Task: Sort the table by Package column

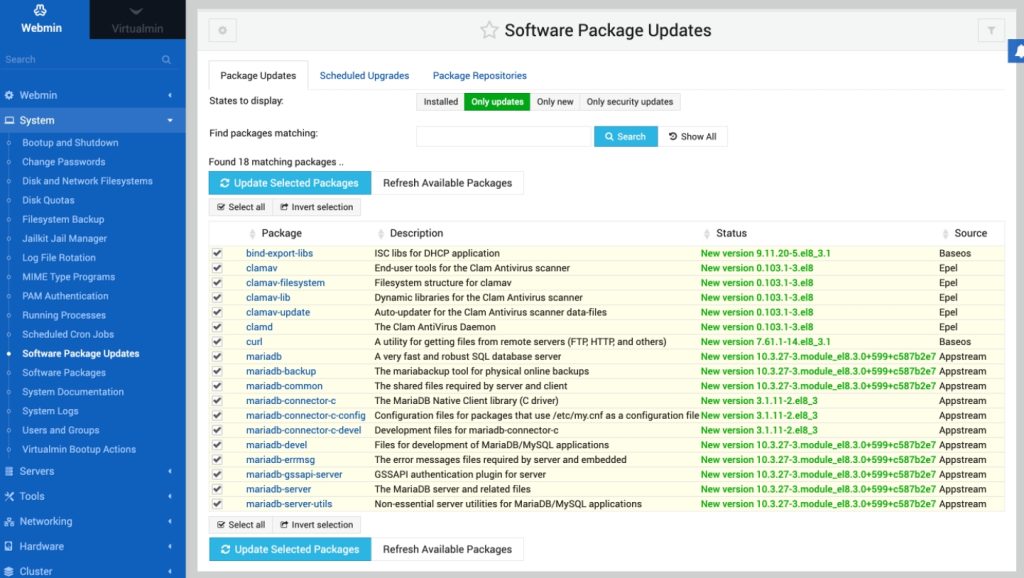Action: point(281,233)
